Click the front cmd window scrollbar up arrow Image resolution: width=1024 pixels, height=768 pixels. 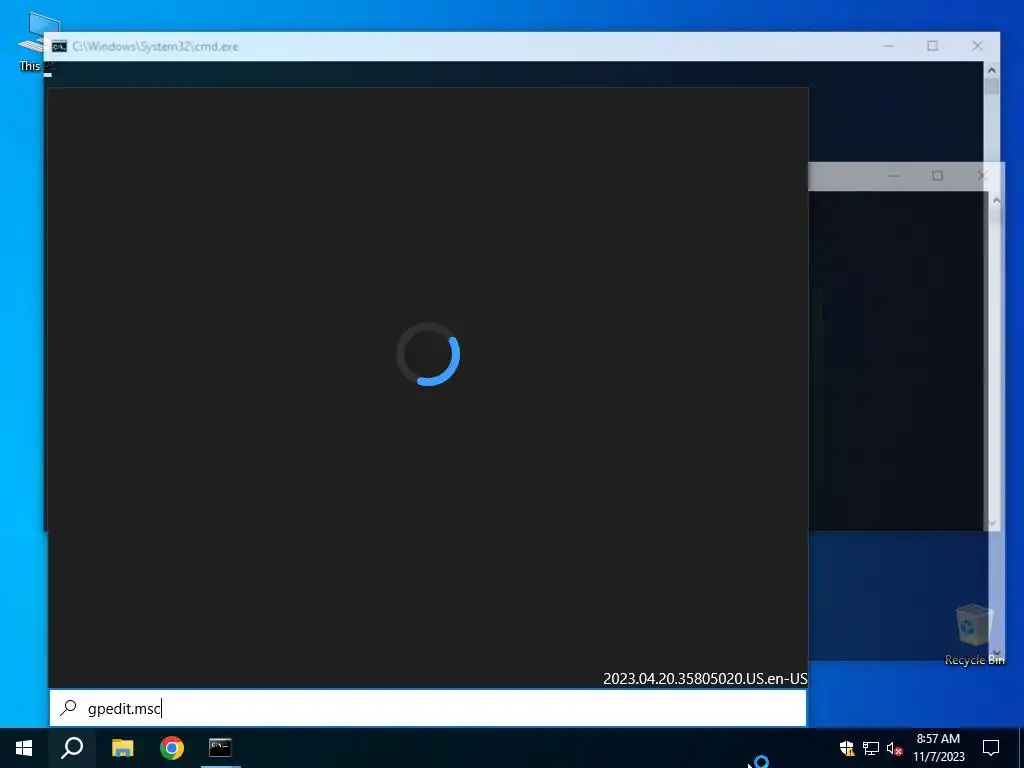[992, 70]
